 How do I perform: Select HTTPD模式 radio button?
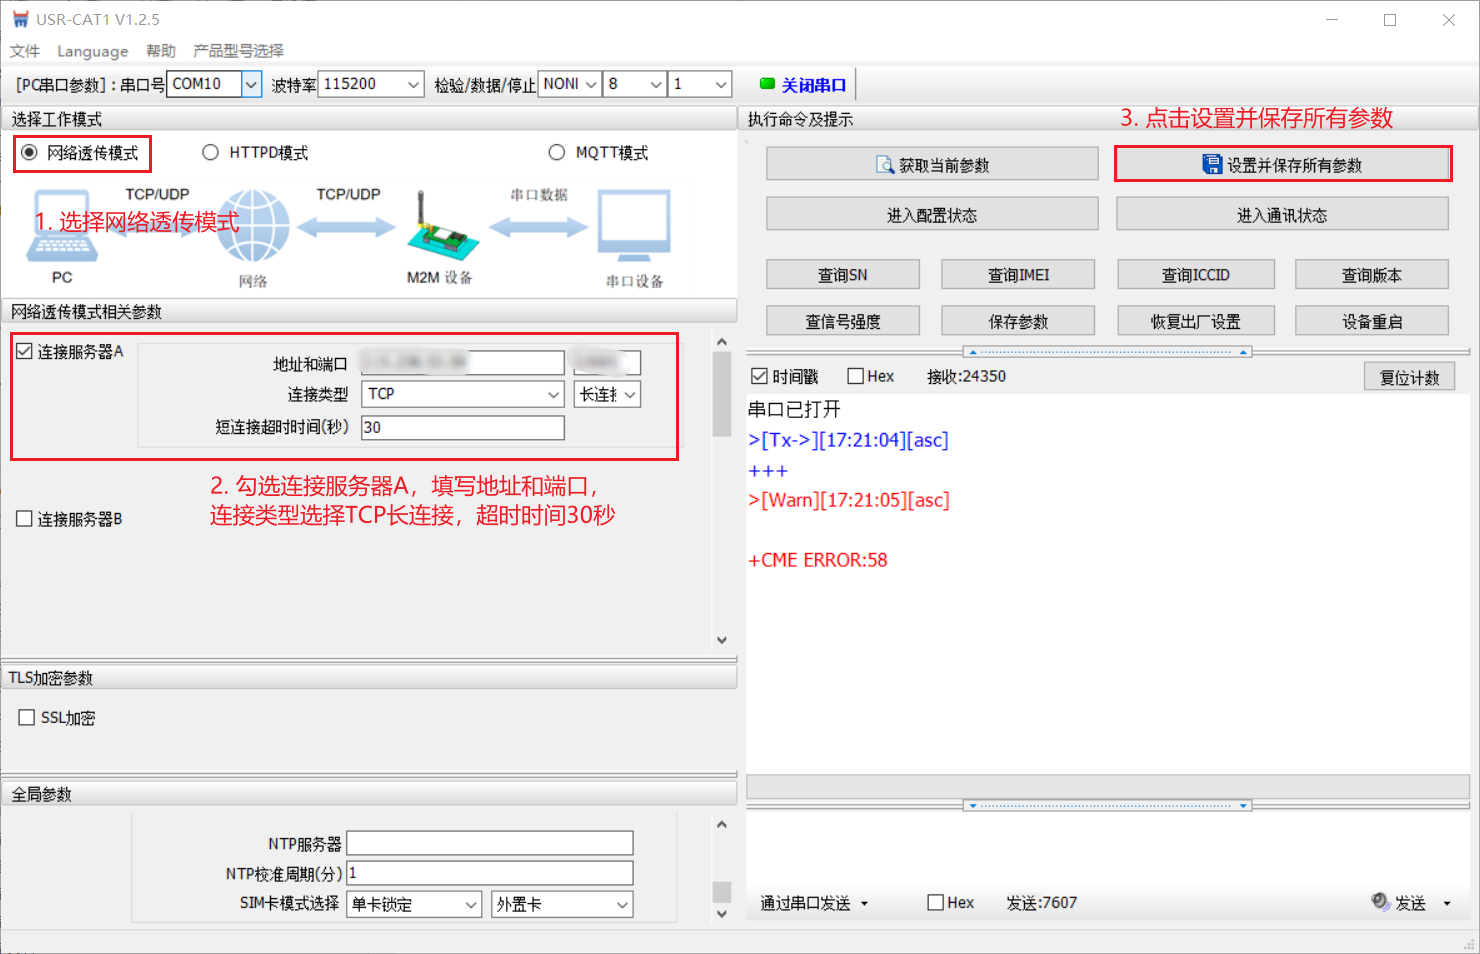click(x=210, y=152)
